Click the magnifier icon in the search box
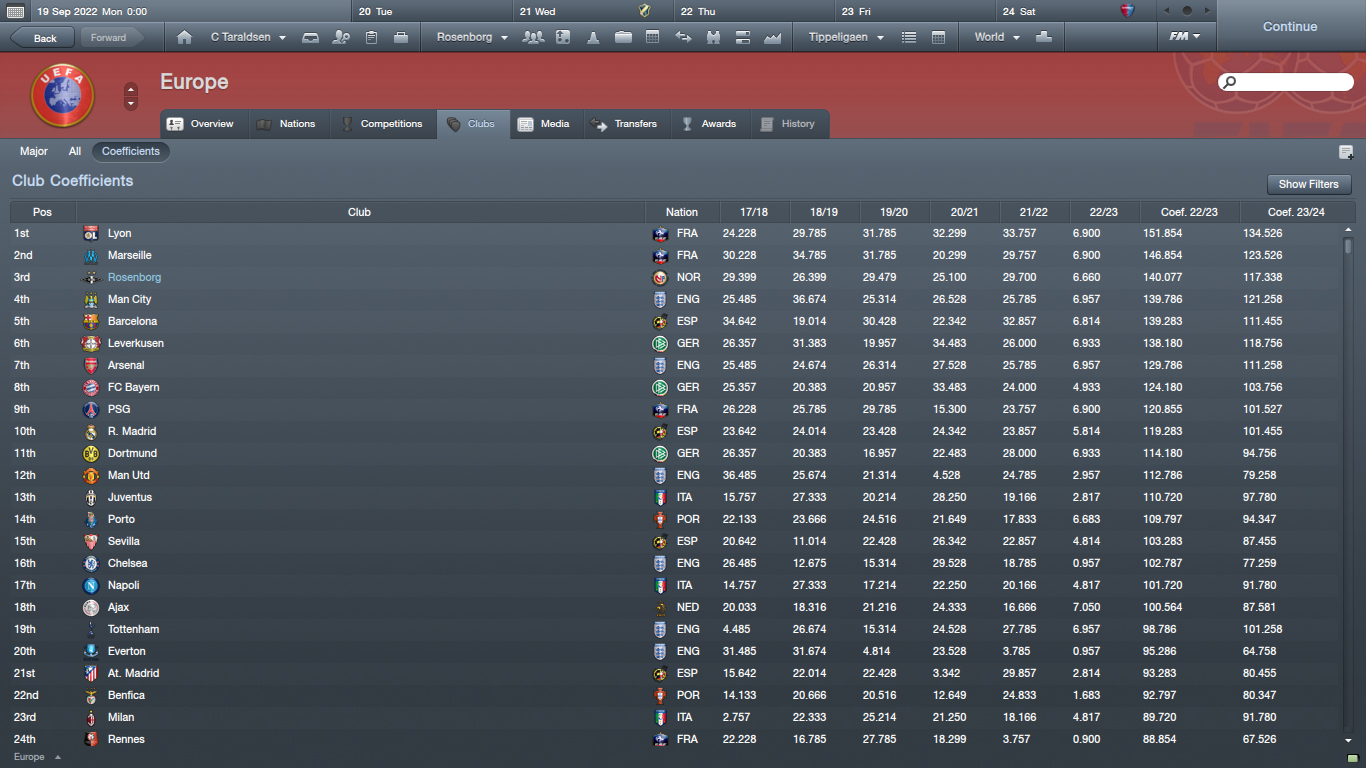1366x768 pixels. 1231,82
